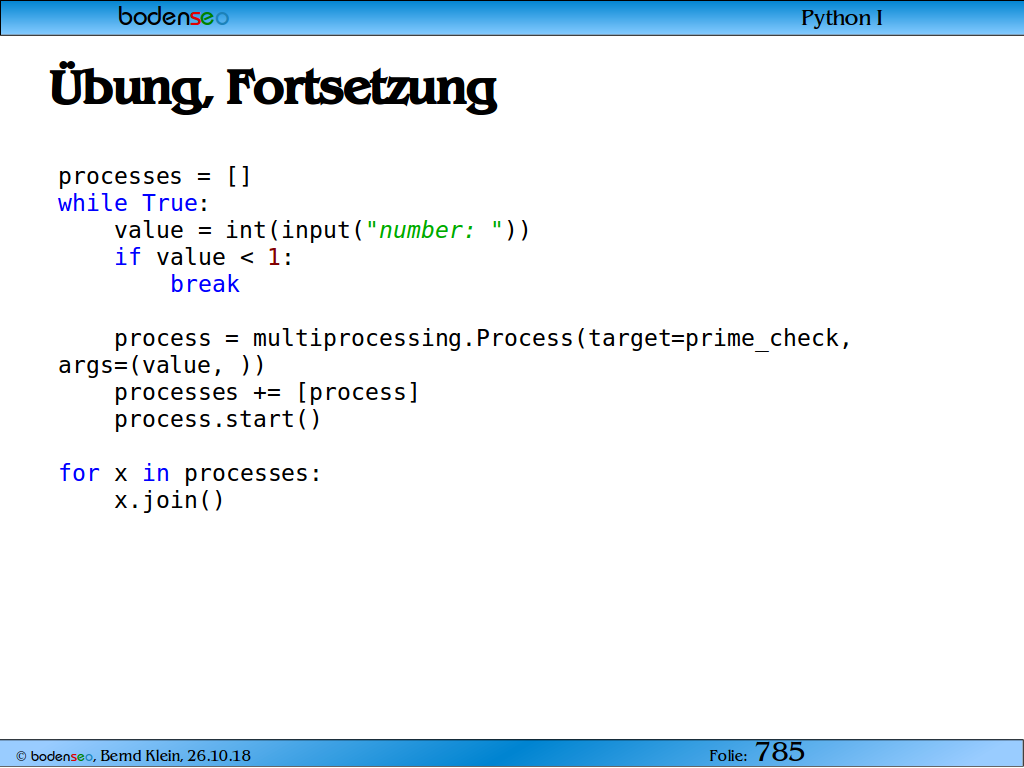Image resolution: width=1024 pixels, height=768 pixels.
Task: Click the green string "number: "
Action: [x=434, y=231]
